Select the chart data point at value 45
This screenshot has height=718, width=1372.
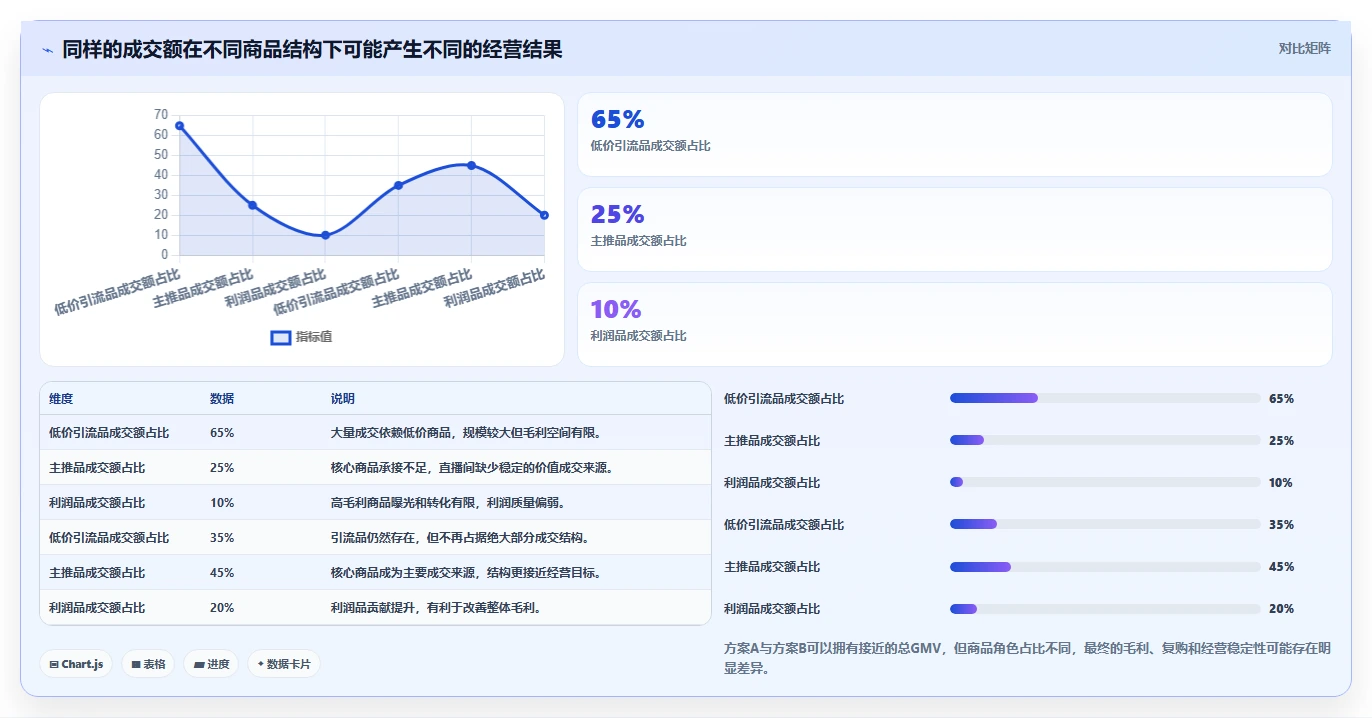point(471,165)
